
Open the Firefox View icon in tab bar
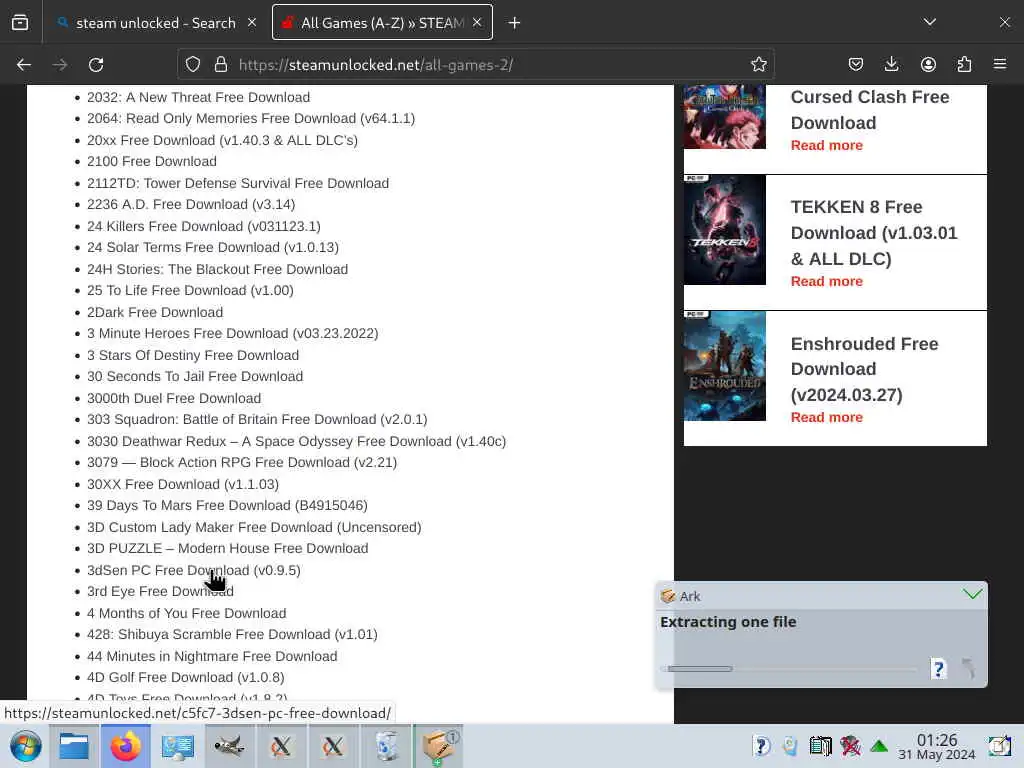tap(20, 23)
